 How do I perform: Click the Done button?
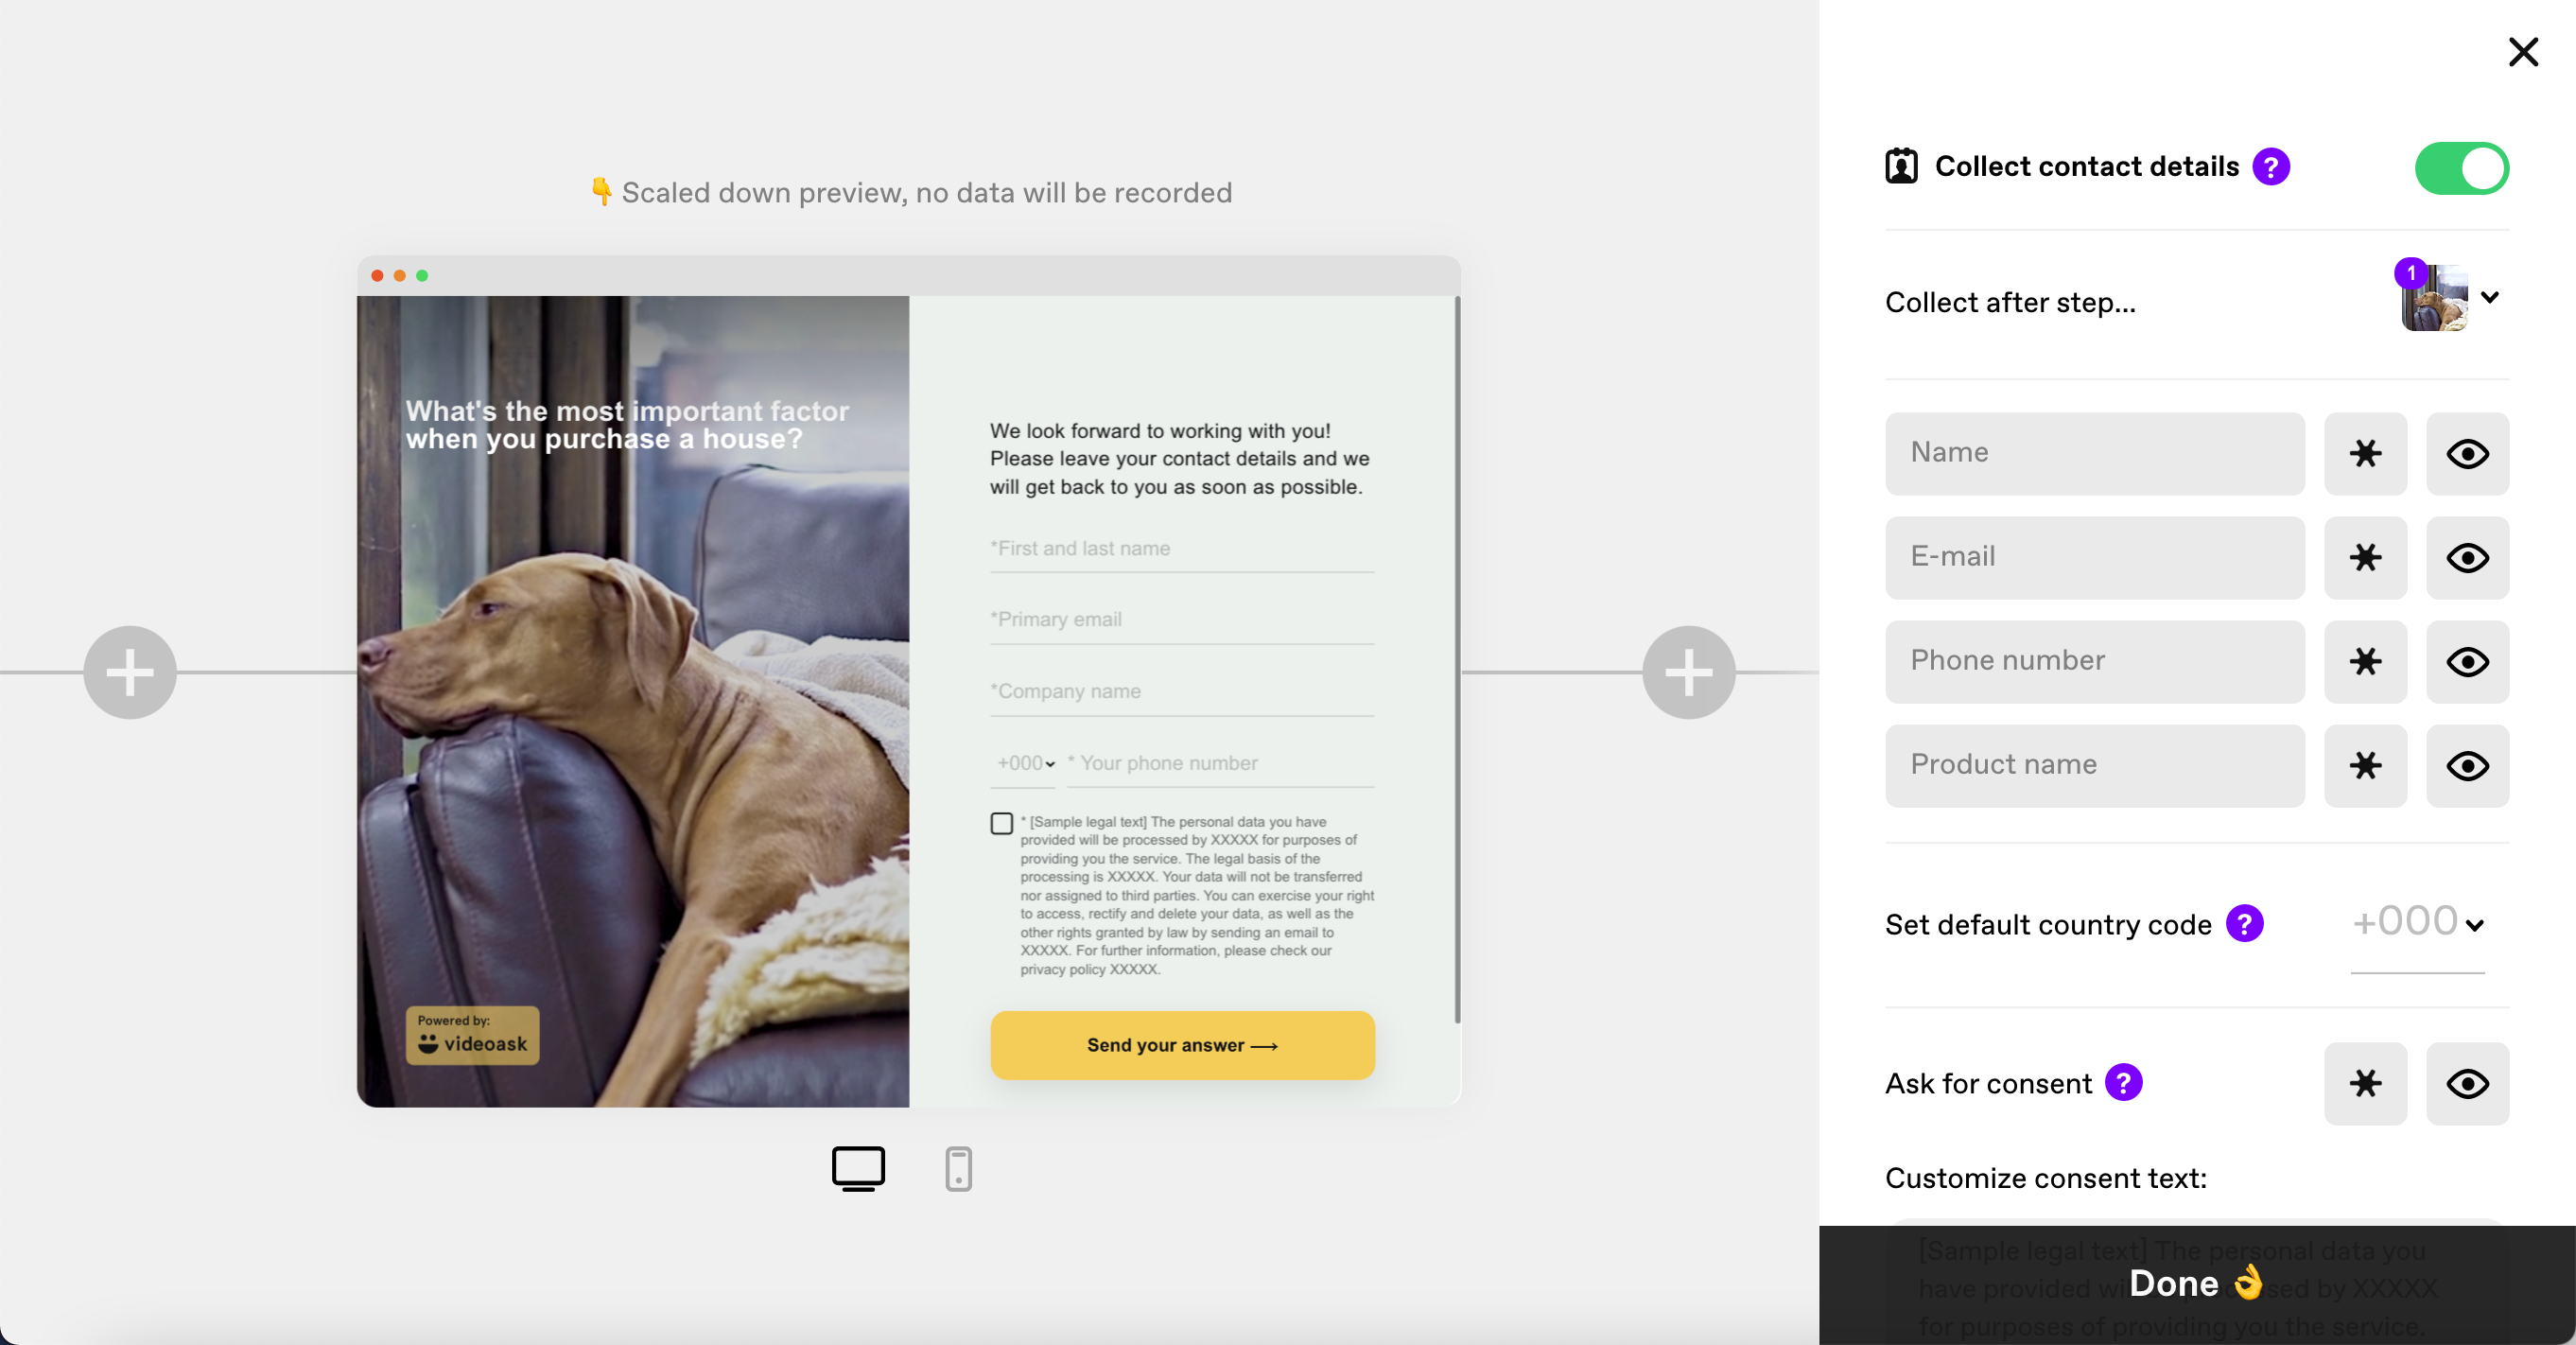2197,1284
